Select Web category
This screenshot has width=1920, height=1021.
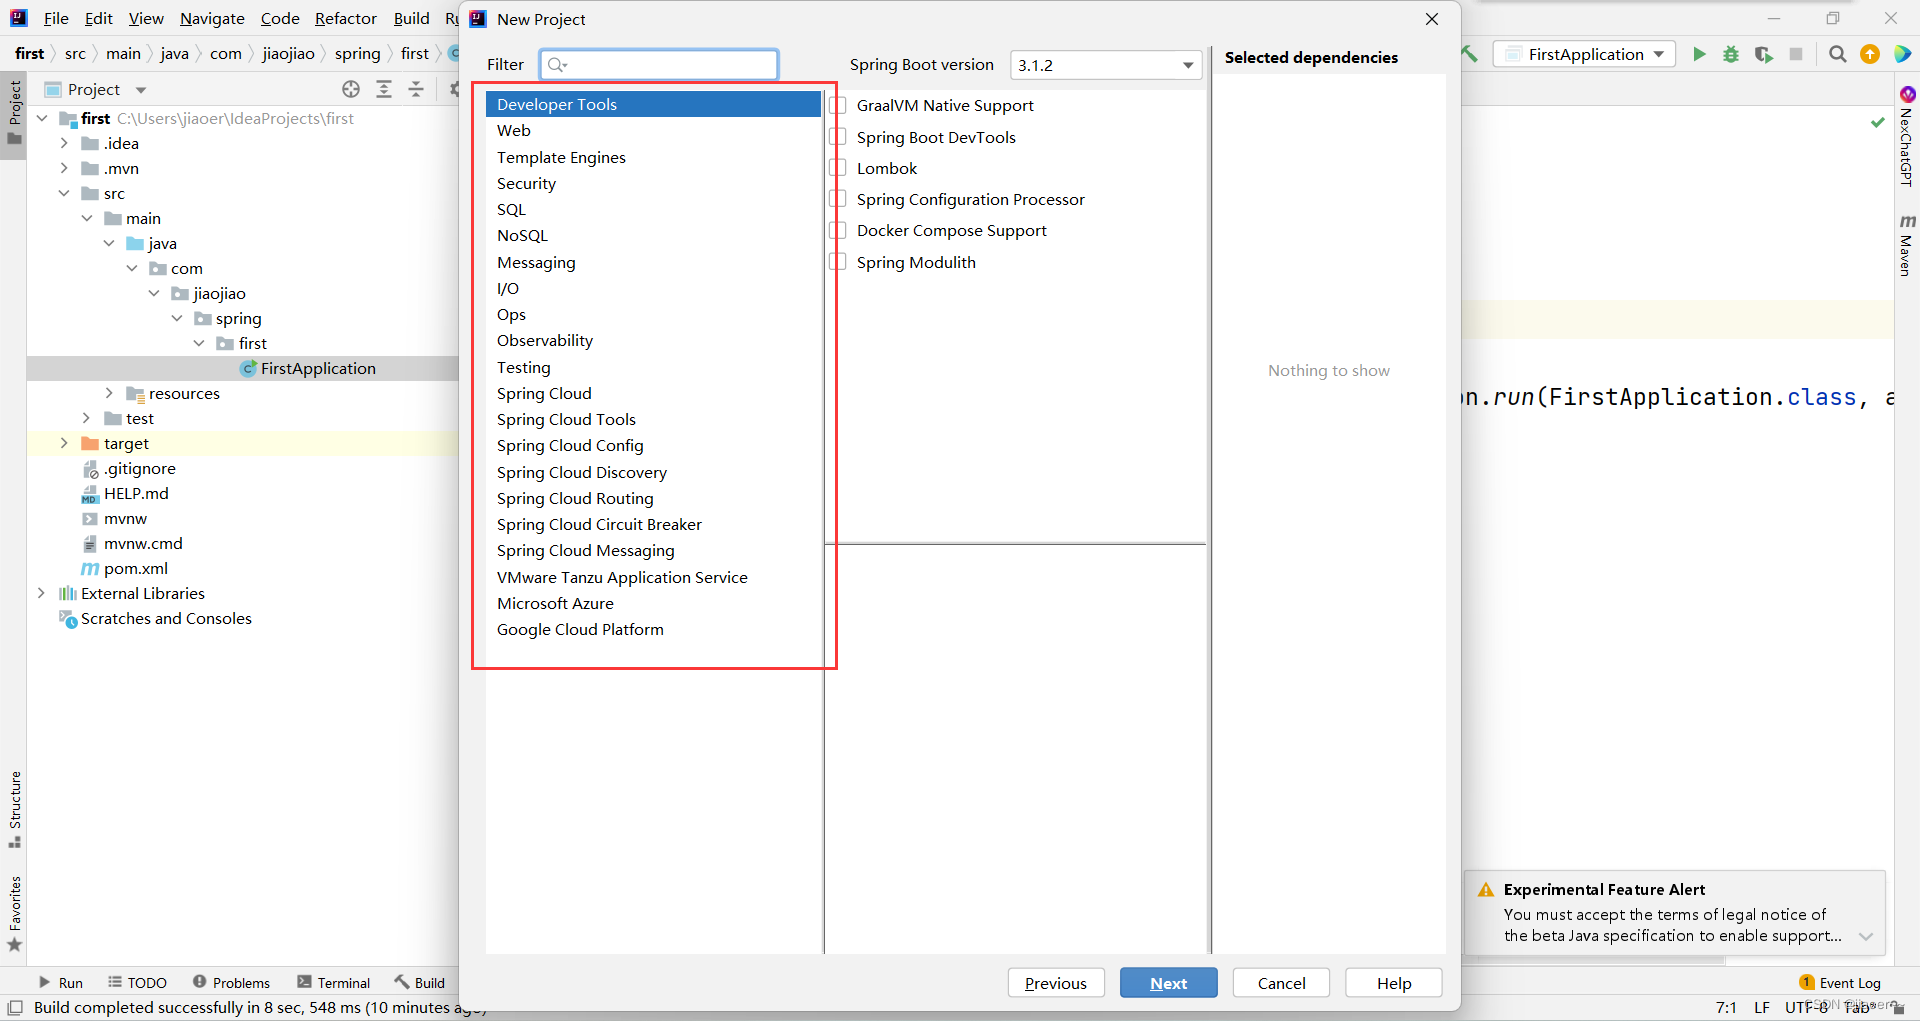click(x=653, y=130)
